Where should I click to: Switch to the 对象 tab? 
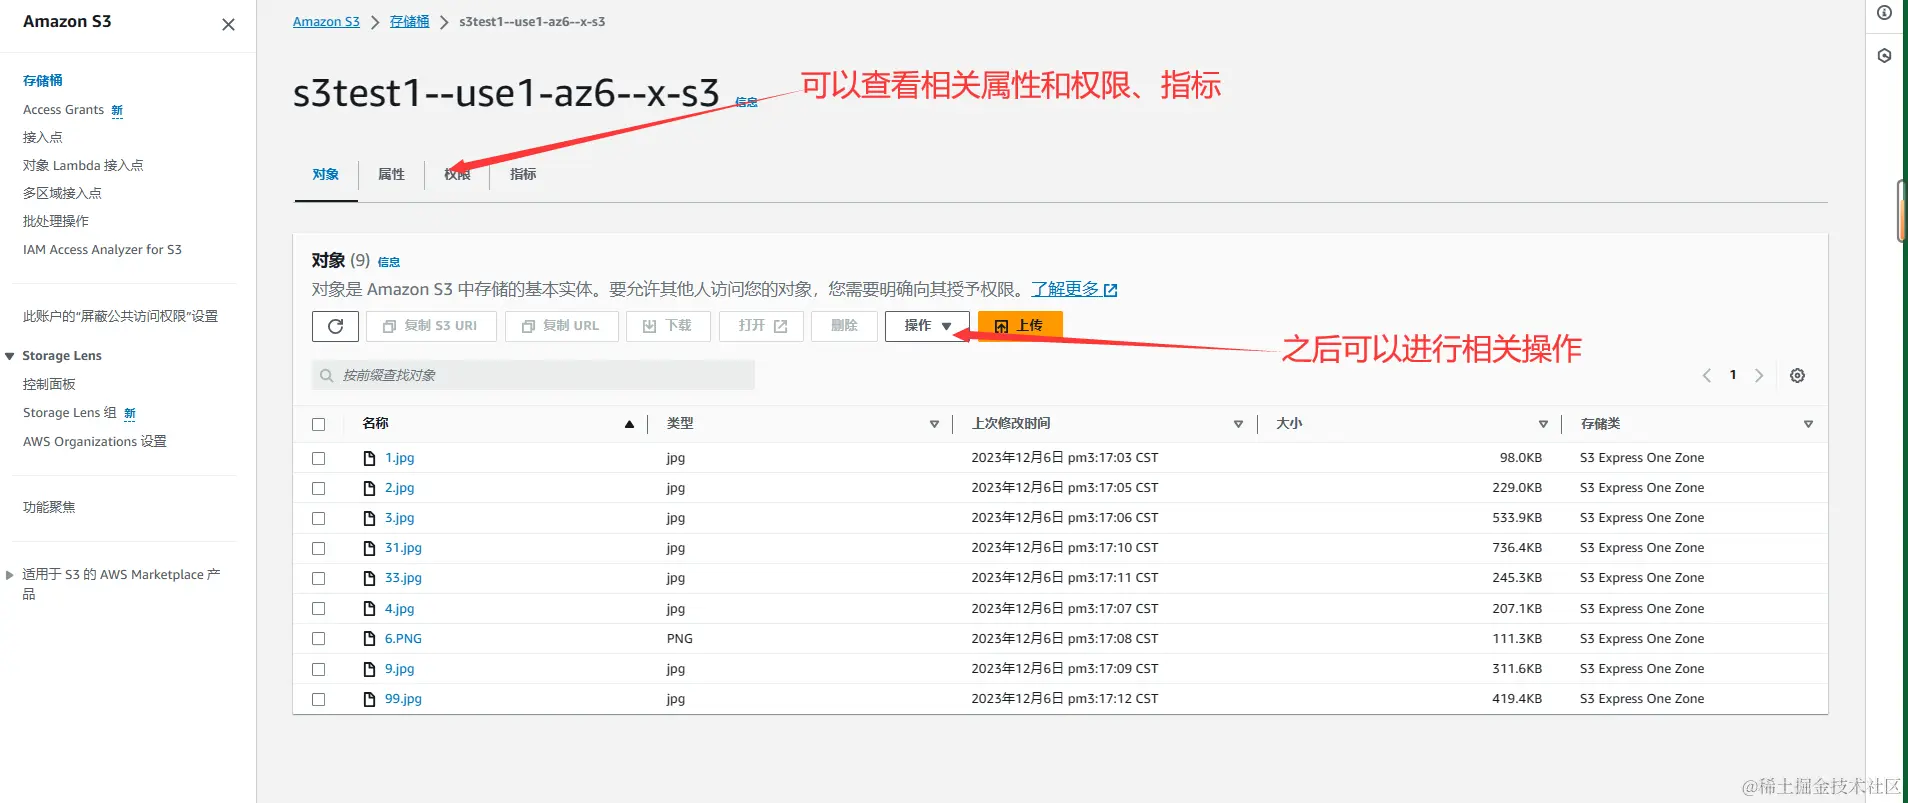point(326,175)
